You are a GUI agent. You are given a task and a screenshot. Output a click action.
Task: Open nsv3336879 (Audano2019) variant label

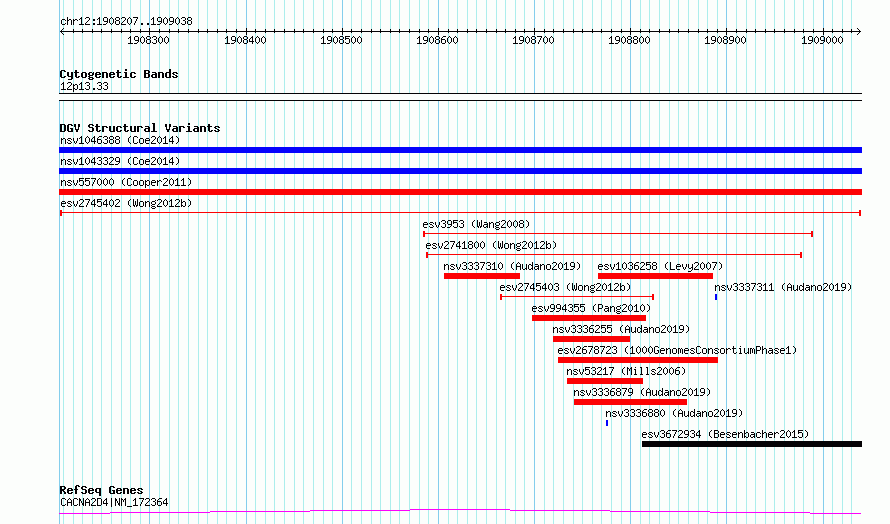click(x=642, y=392)
